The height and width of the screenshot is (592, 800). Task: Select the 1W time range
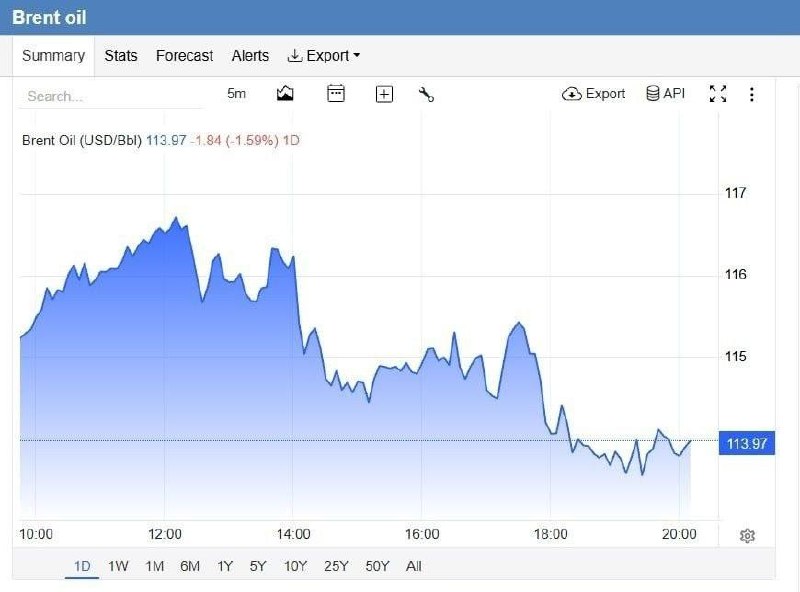tap(118, 566)
